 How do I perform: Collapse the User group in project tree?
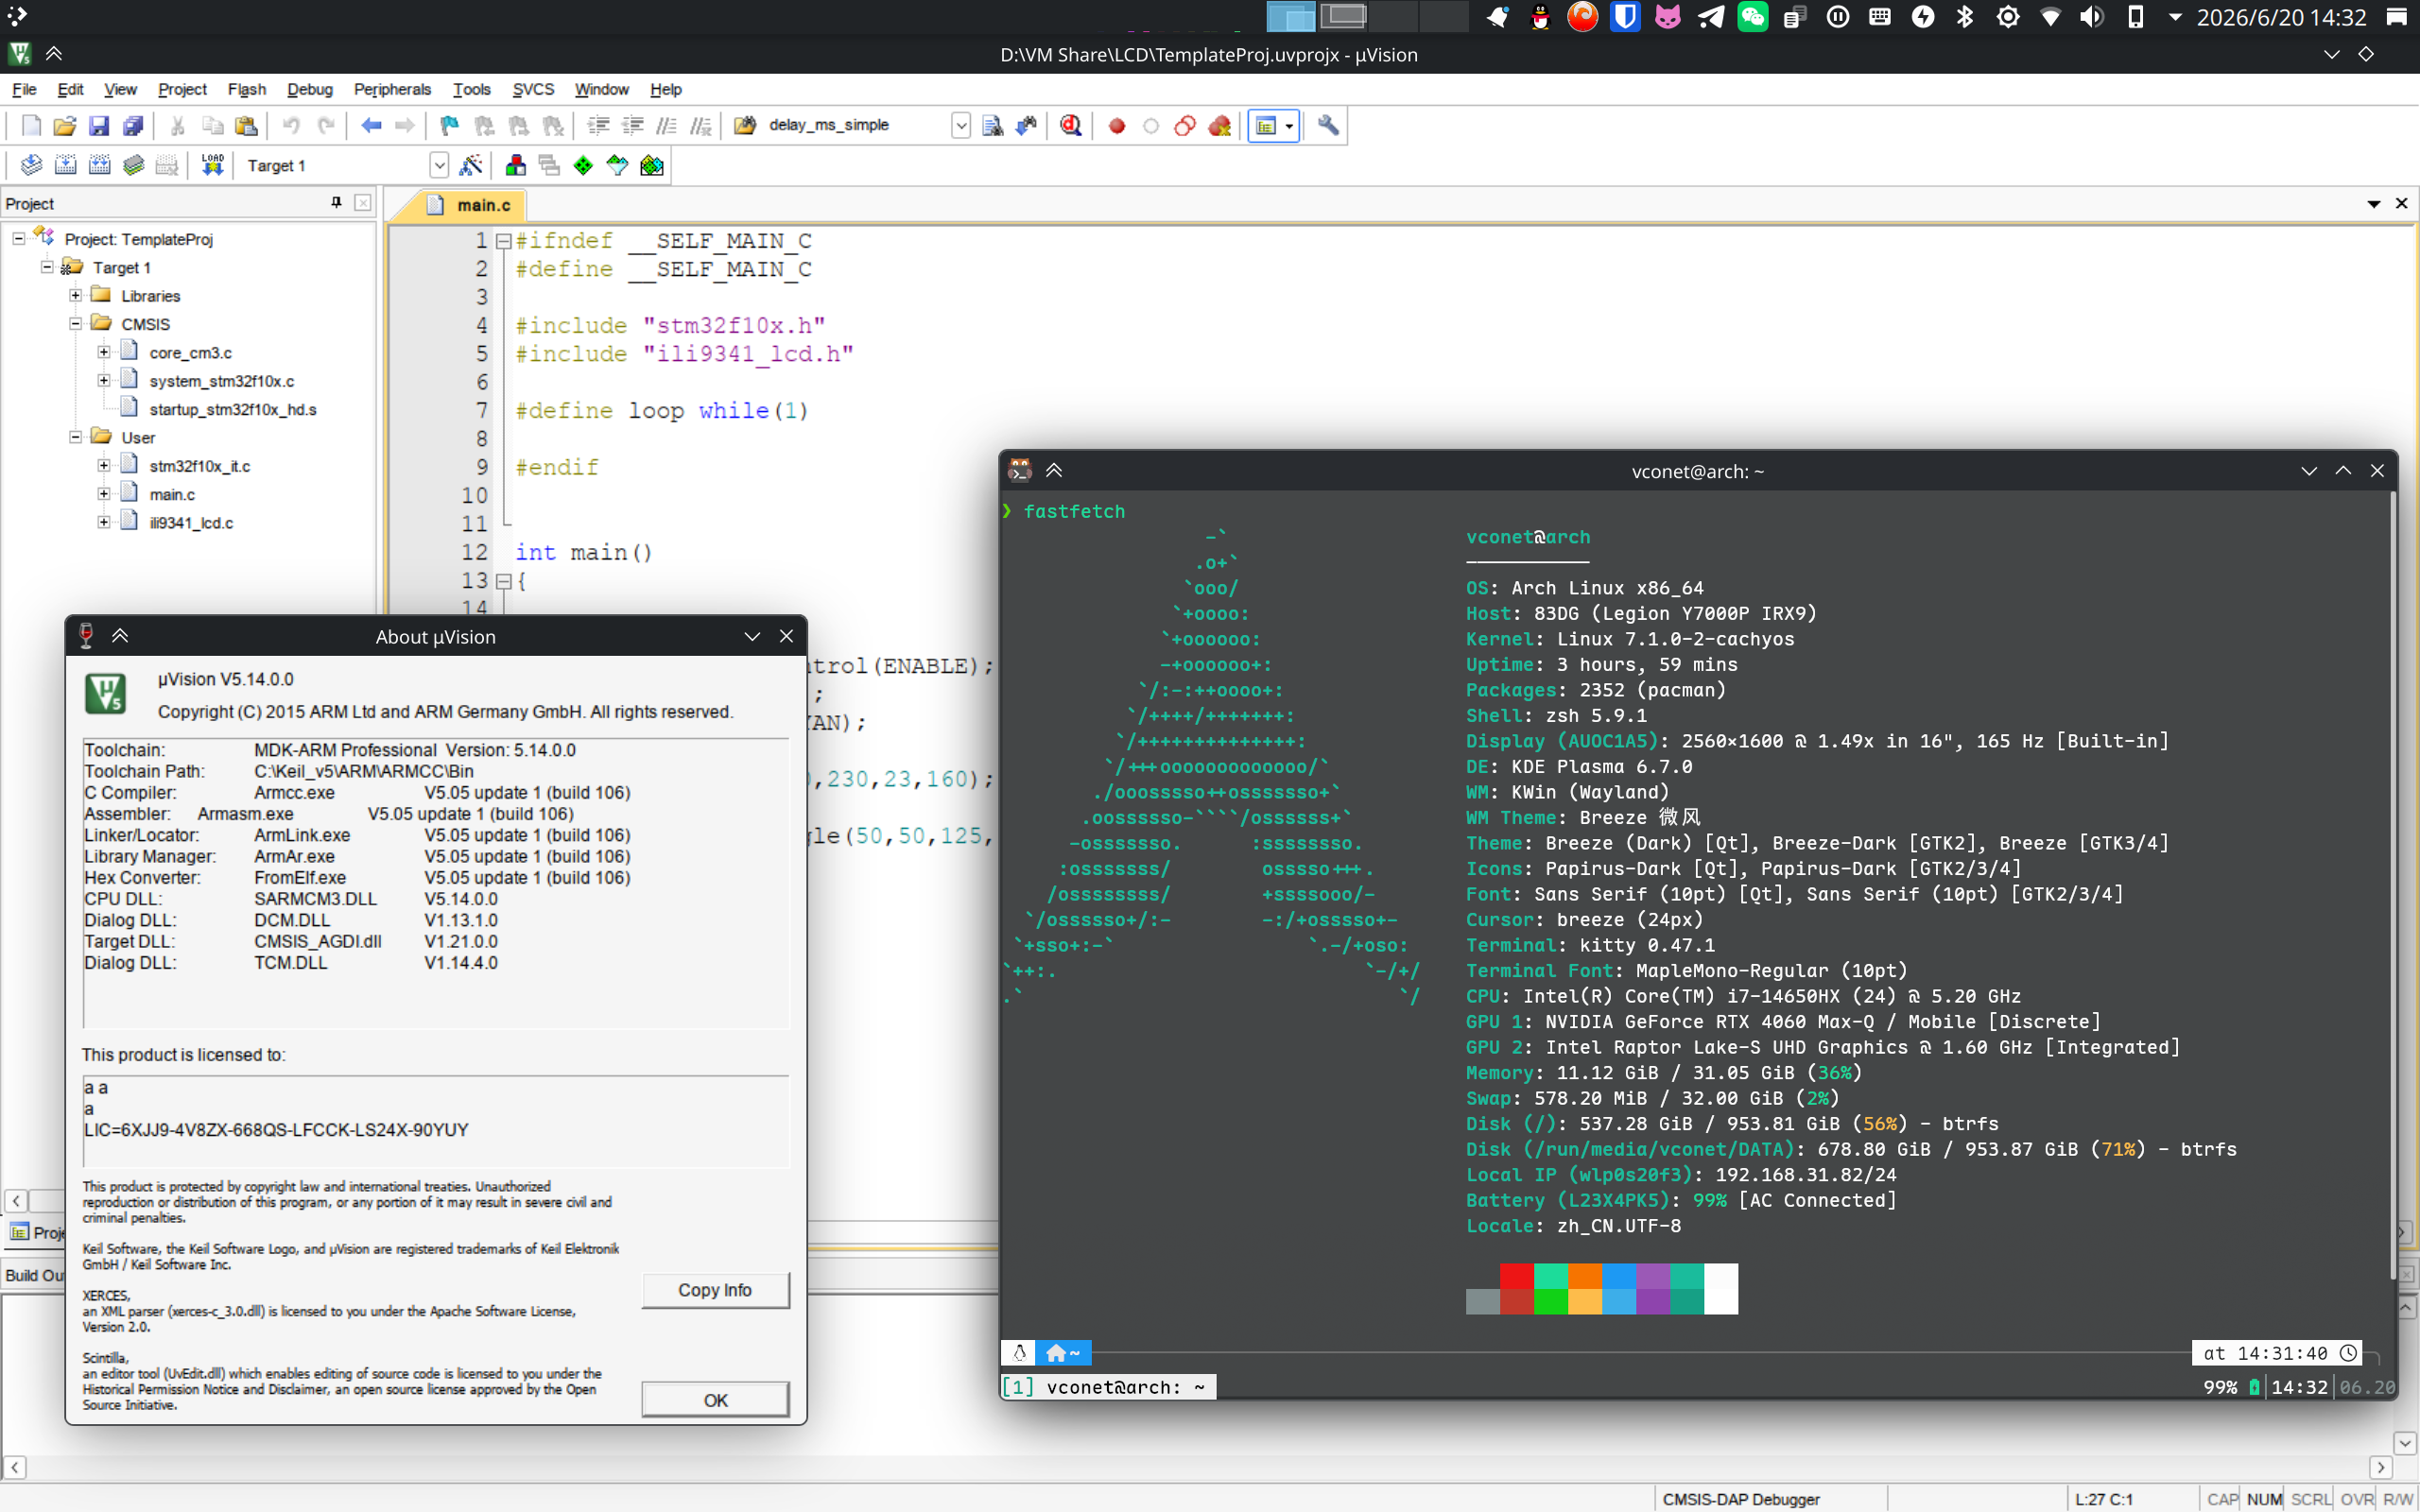[x=75, y=437]
